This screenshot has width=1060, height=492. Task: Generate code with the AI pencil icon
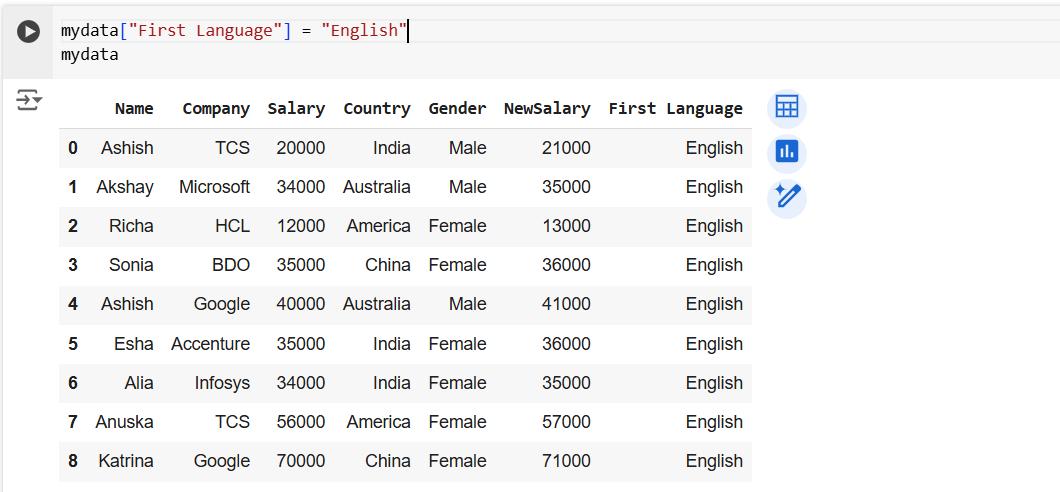pos(786,198)
